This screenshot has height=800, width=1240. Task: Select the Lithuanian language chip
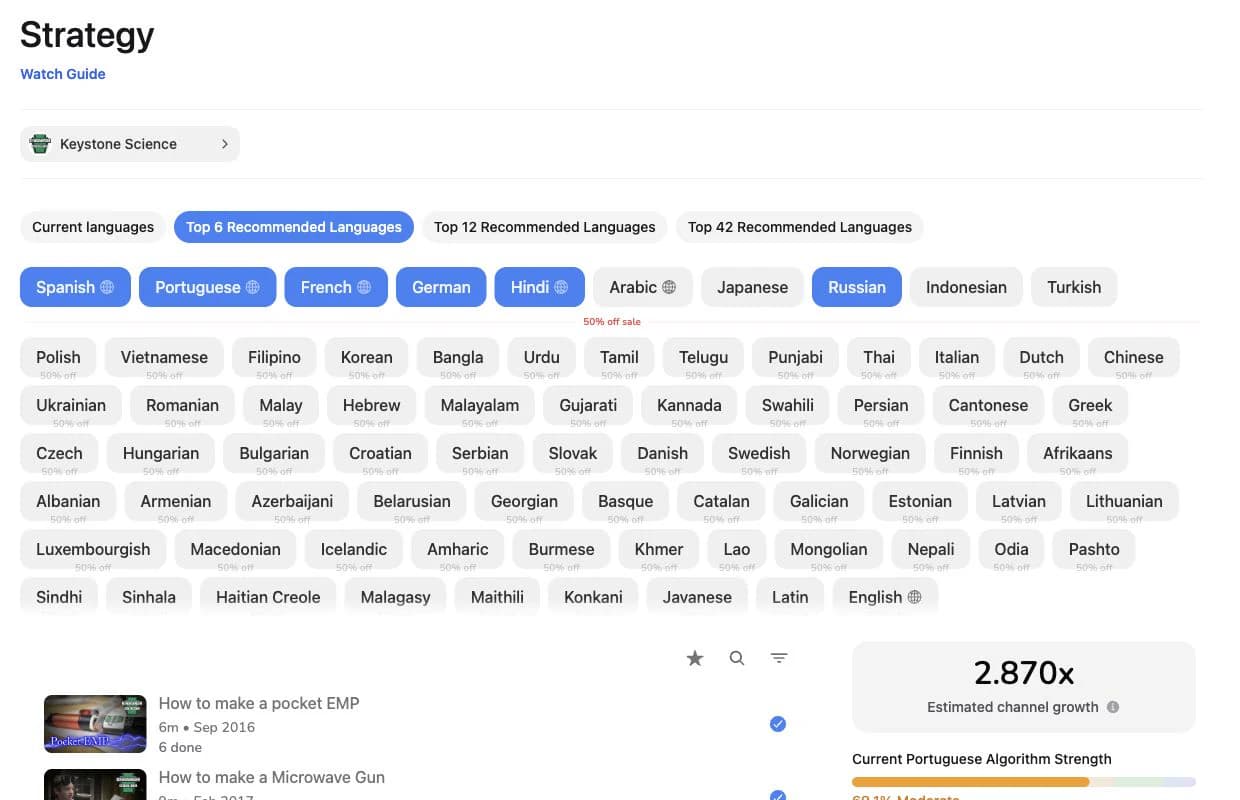point(1124,501)
